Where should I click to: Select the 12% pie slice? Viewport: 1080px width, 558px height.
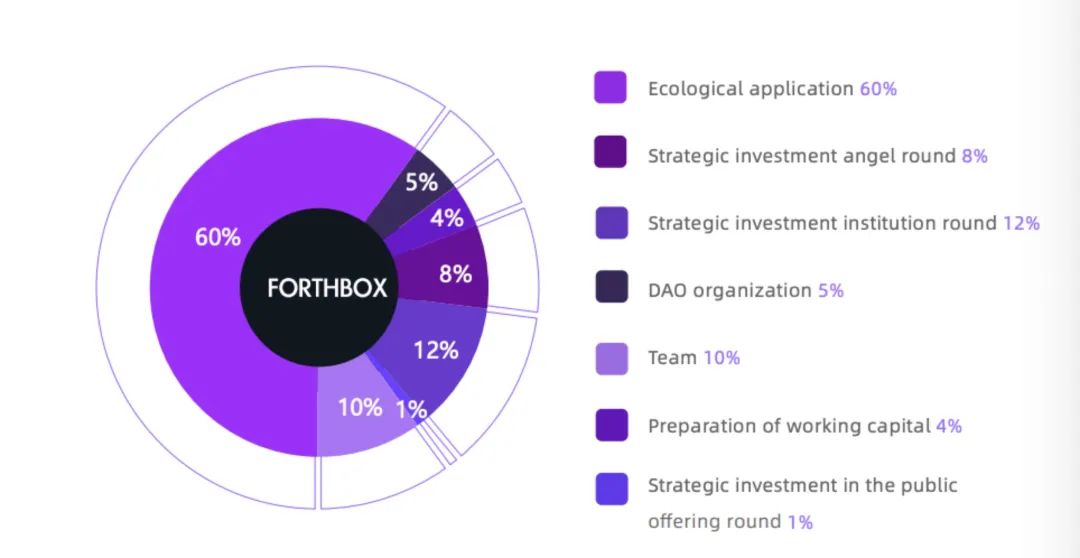tap(436, 349)
